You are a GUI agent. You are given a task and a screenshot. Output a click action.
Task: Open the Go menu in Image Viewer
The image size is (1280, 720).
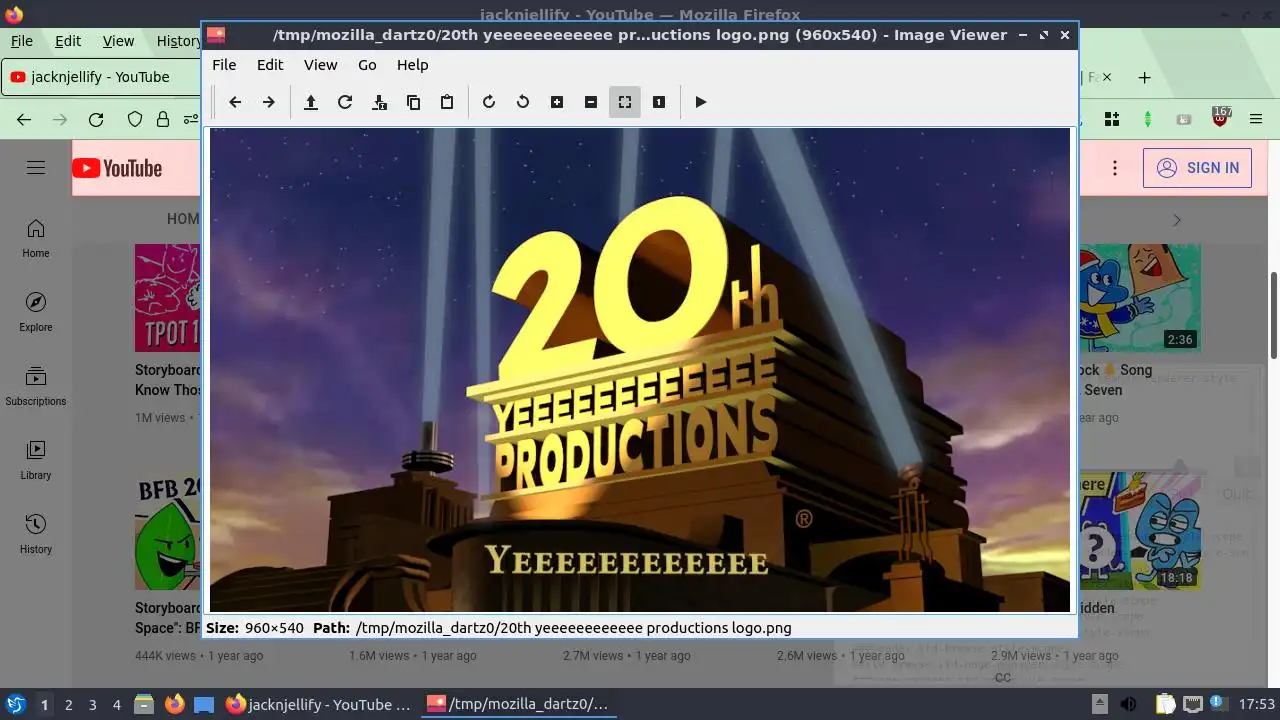(367, 65)
